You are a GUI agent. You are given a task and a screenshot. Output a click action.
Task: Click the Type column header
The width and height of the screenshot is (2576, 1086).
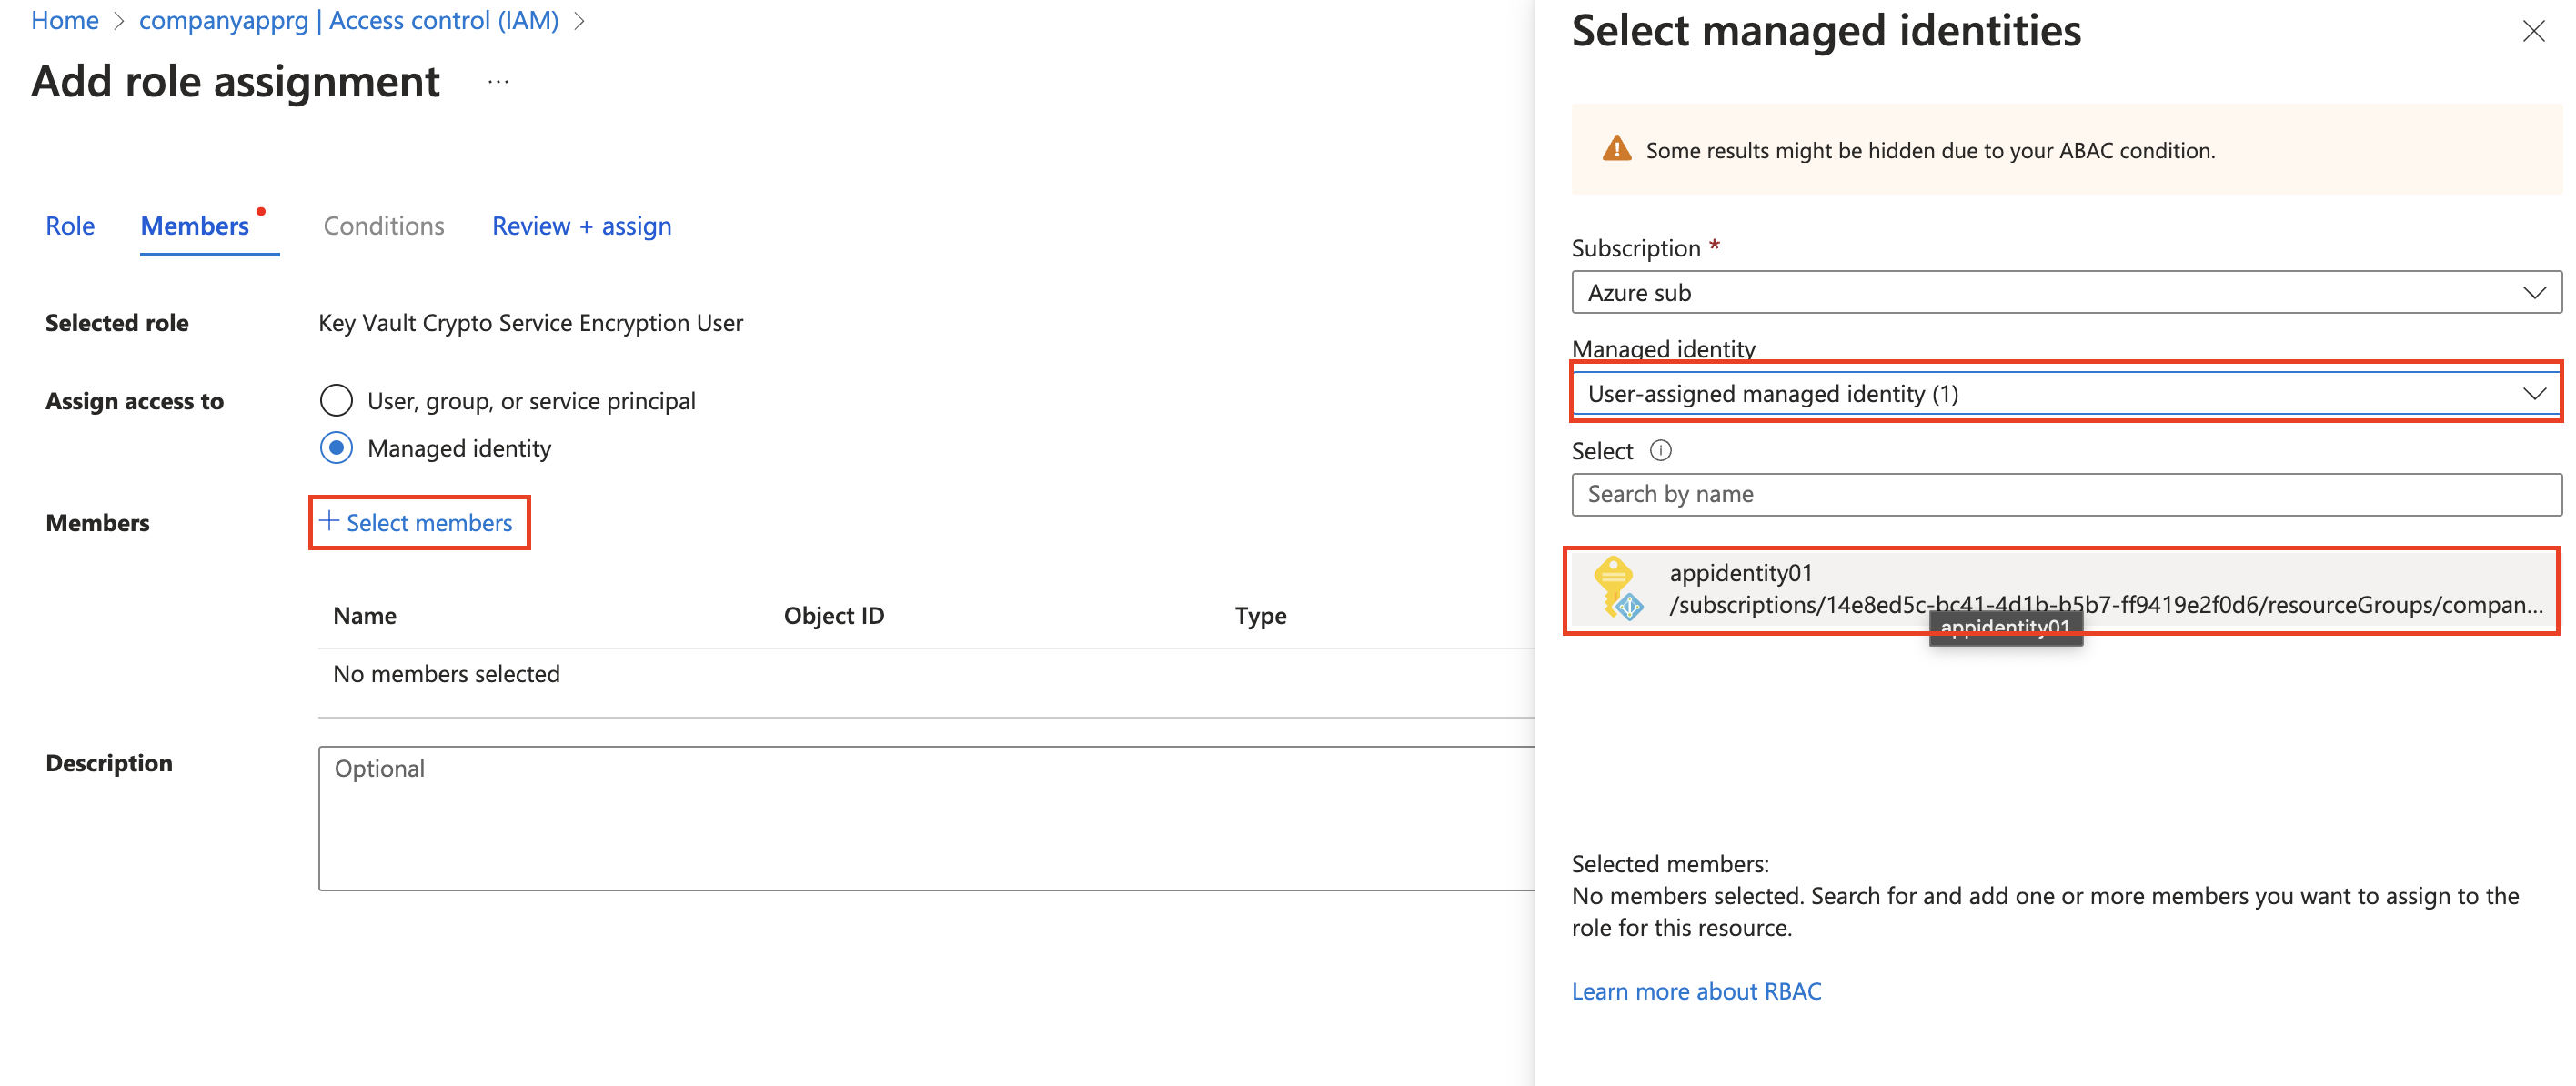(1260, 616)
